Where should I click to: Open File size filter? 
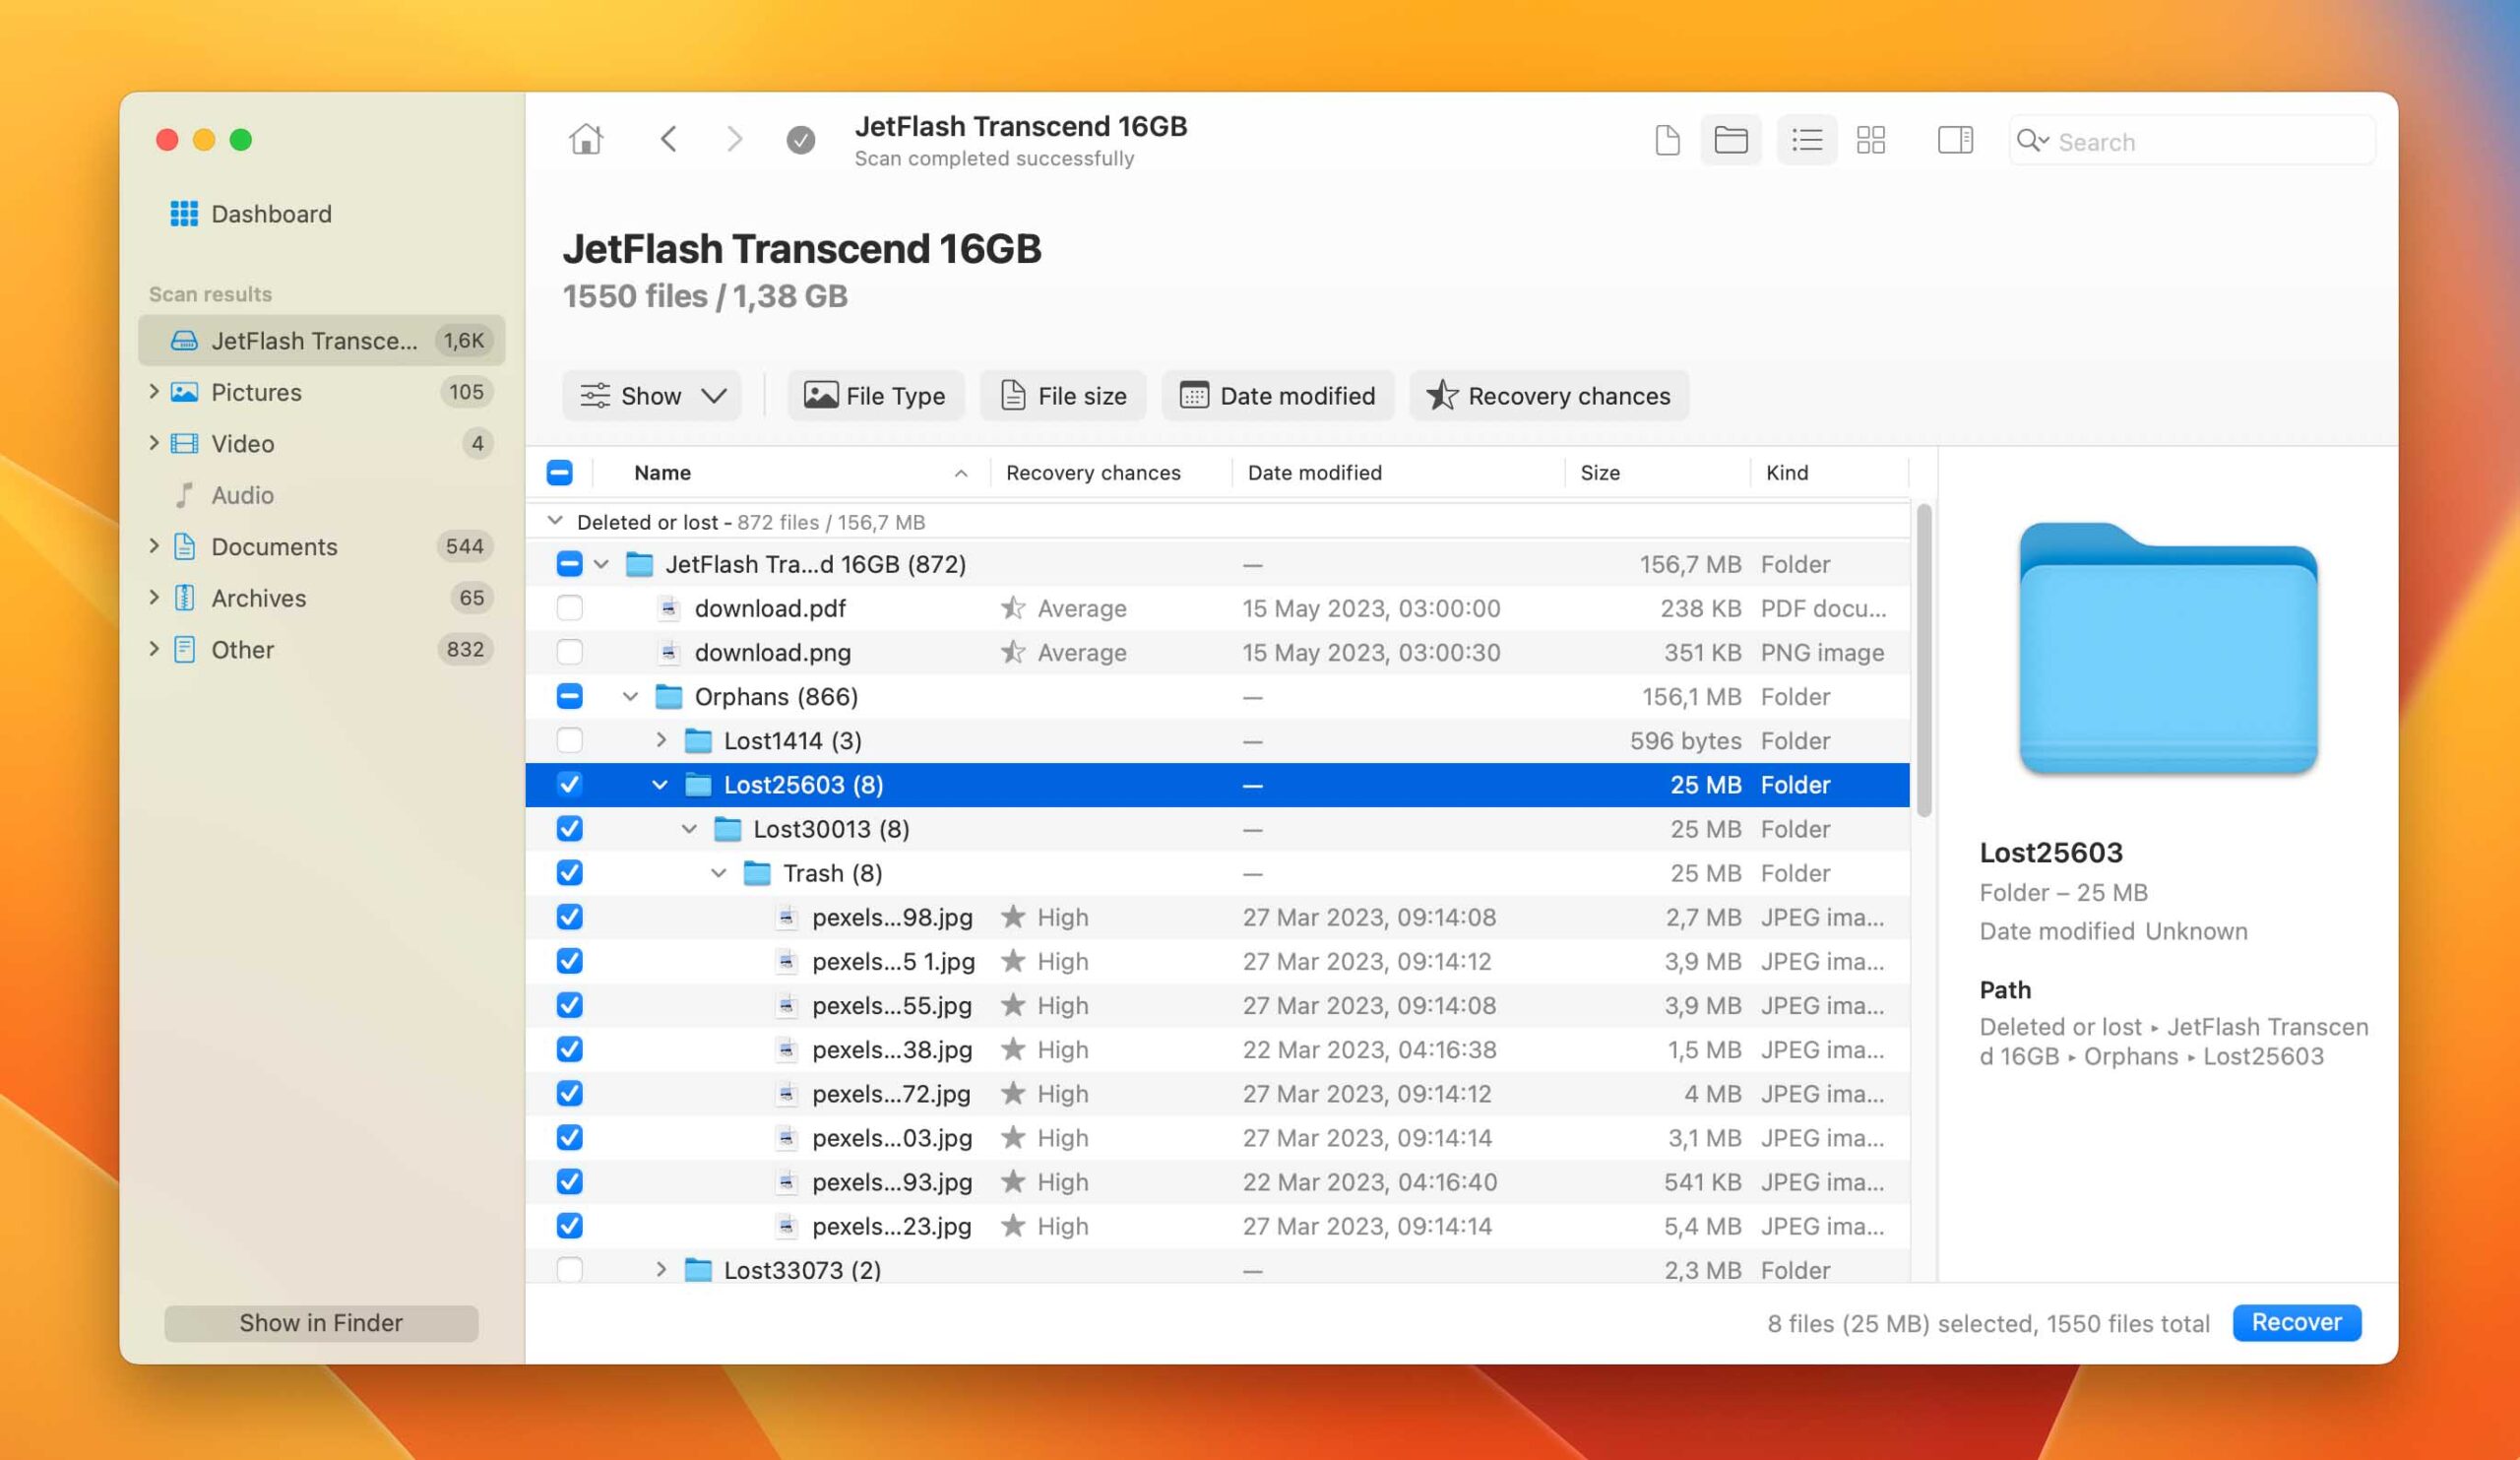pos(1063,396)
